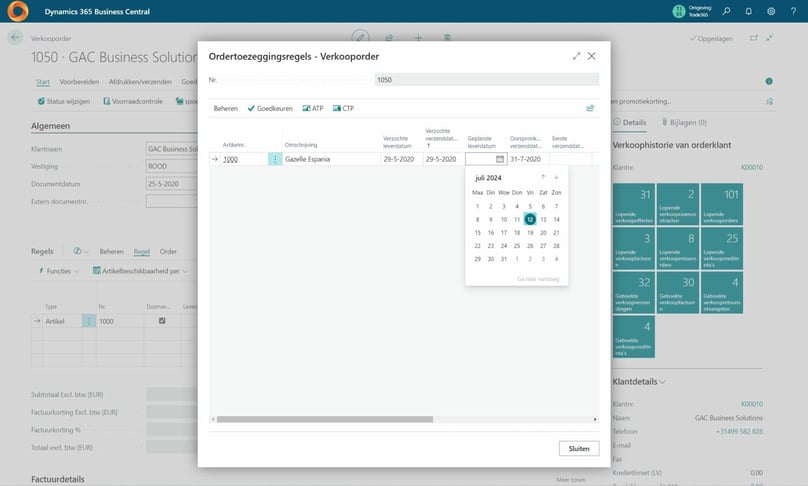
Task: Open the Afdrukken/verzenden tab
Action: pyautogui.click(x=140, y=82)
